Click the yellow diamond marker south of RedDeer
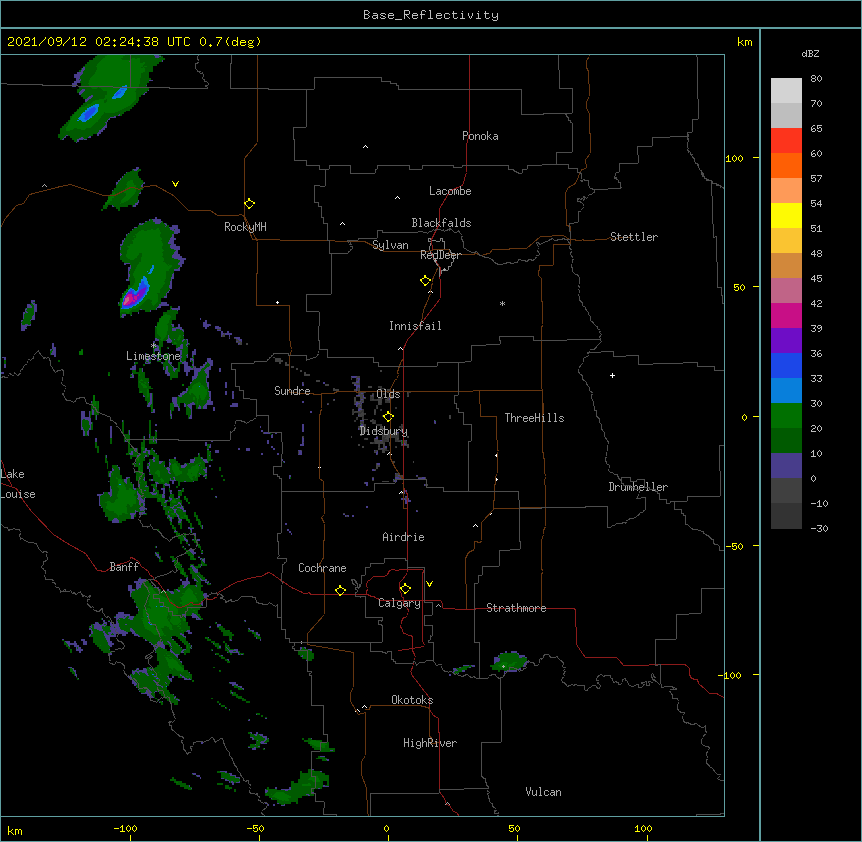 (425, 281)
